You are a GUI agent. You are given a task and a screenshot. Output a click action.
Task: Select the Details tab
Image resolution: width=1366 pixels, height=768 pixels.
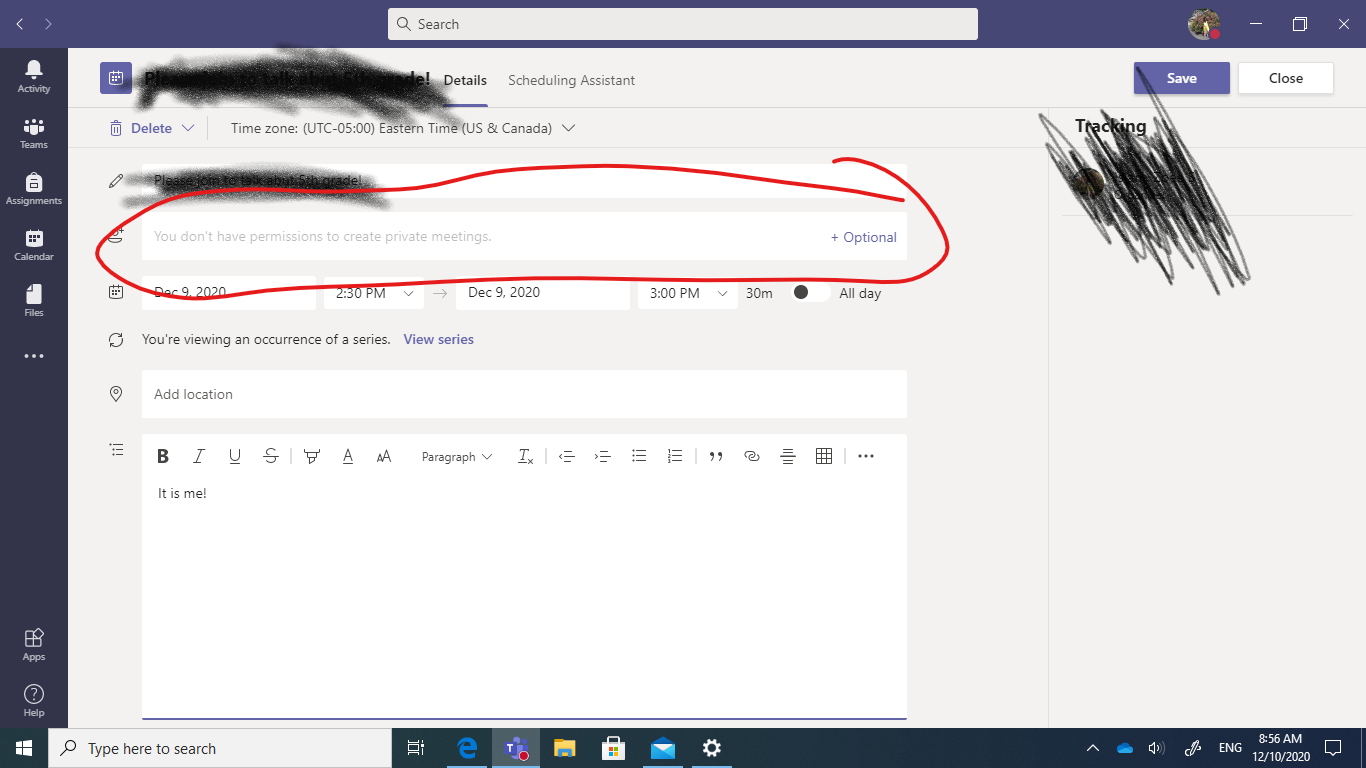tap(464, 80)
